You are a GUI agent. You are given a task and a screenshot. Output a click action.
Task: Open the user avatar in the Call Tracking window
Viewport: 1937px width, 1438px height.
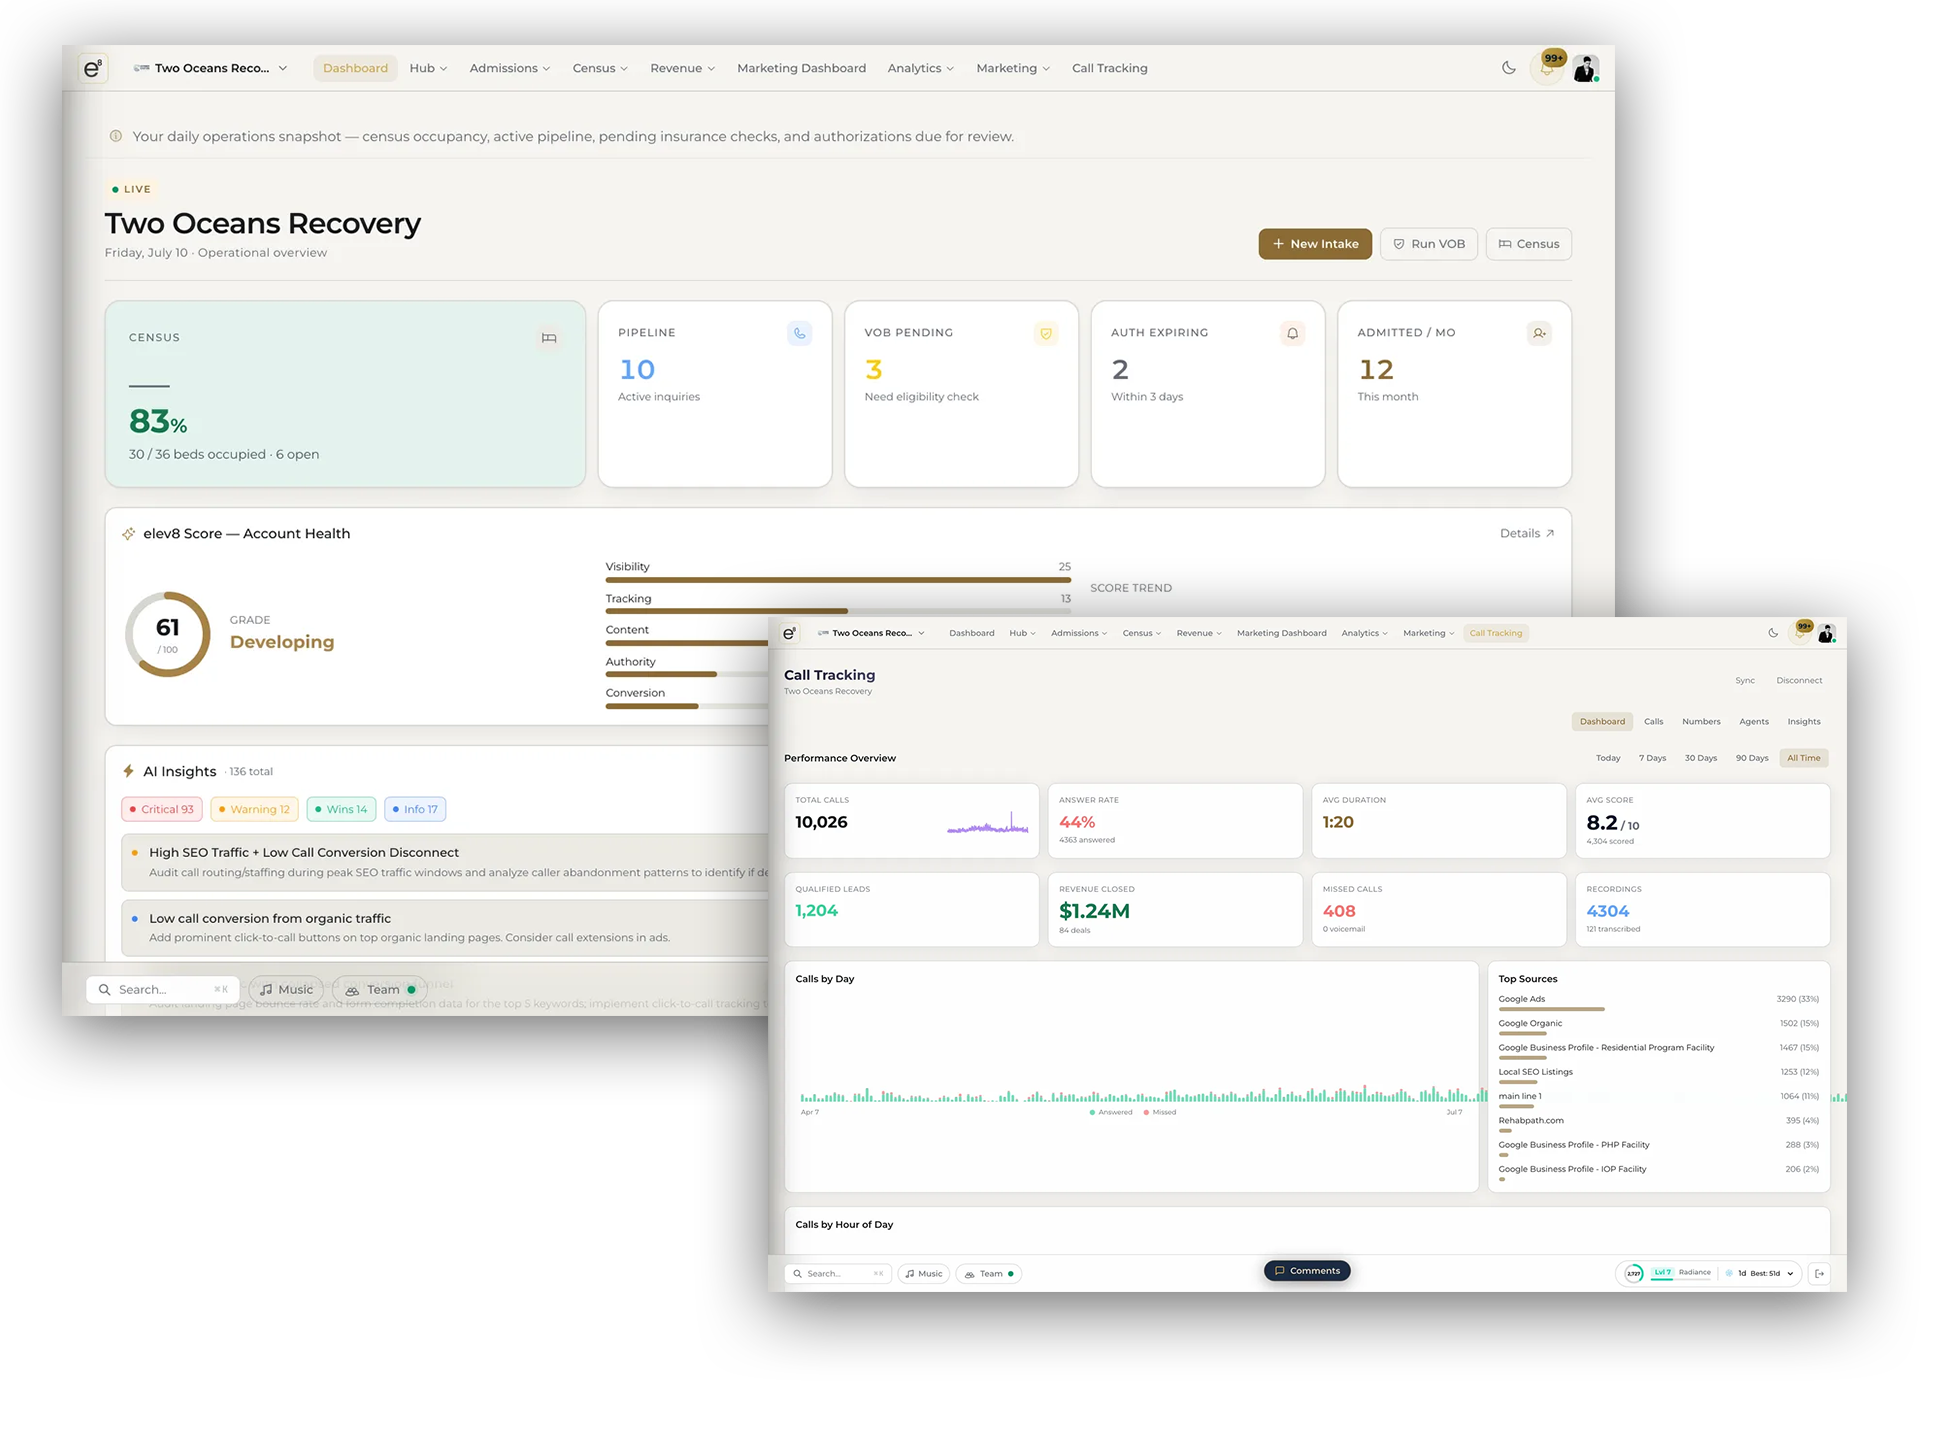click(x=1826, y=633)
